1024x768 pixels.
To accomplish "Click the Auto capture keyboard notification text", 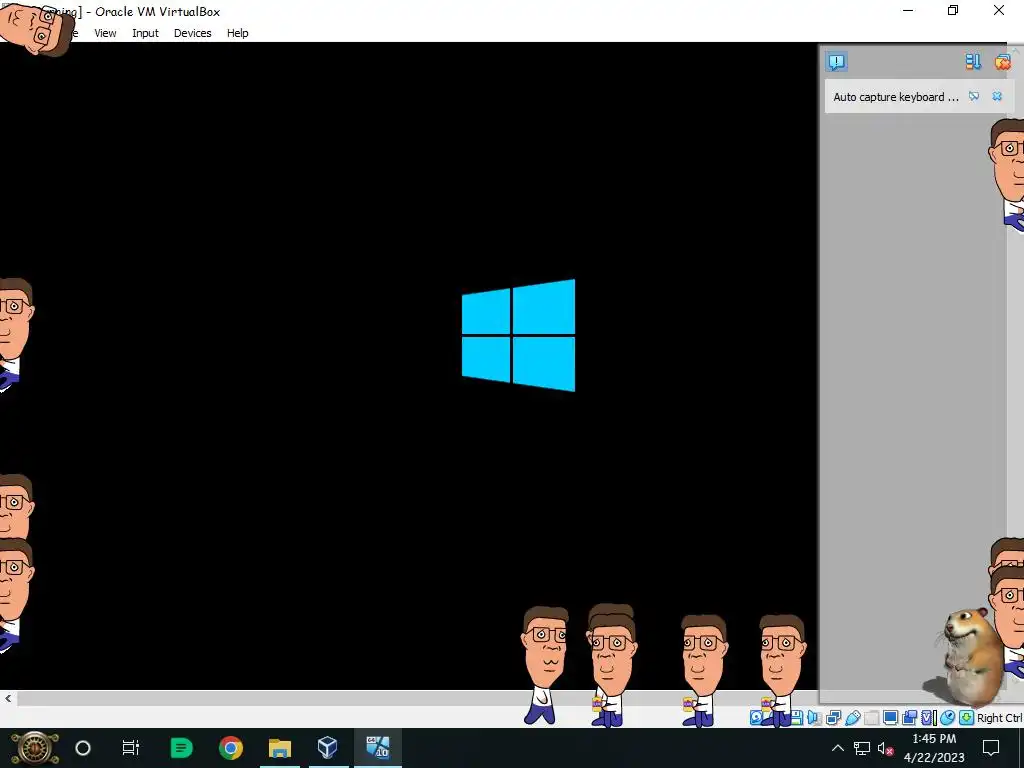I will 896,97.
